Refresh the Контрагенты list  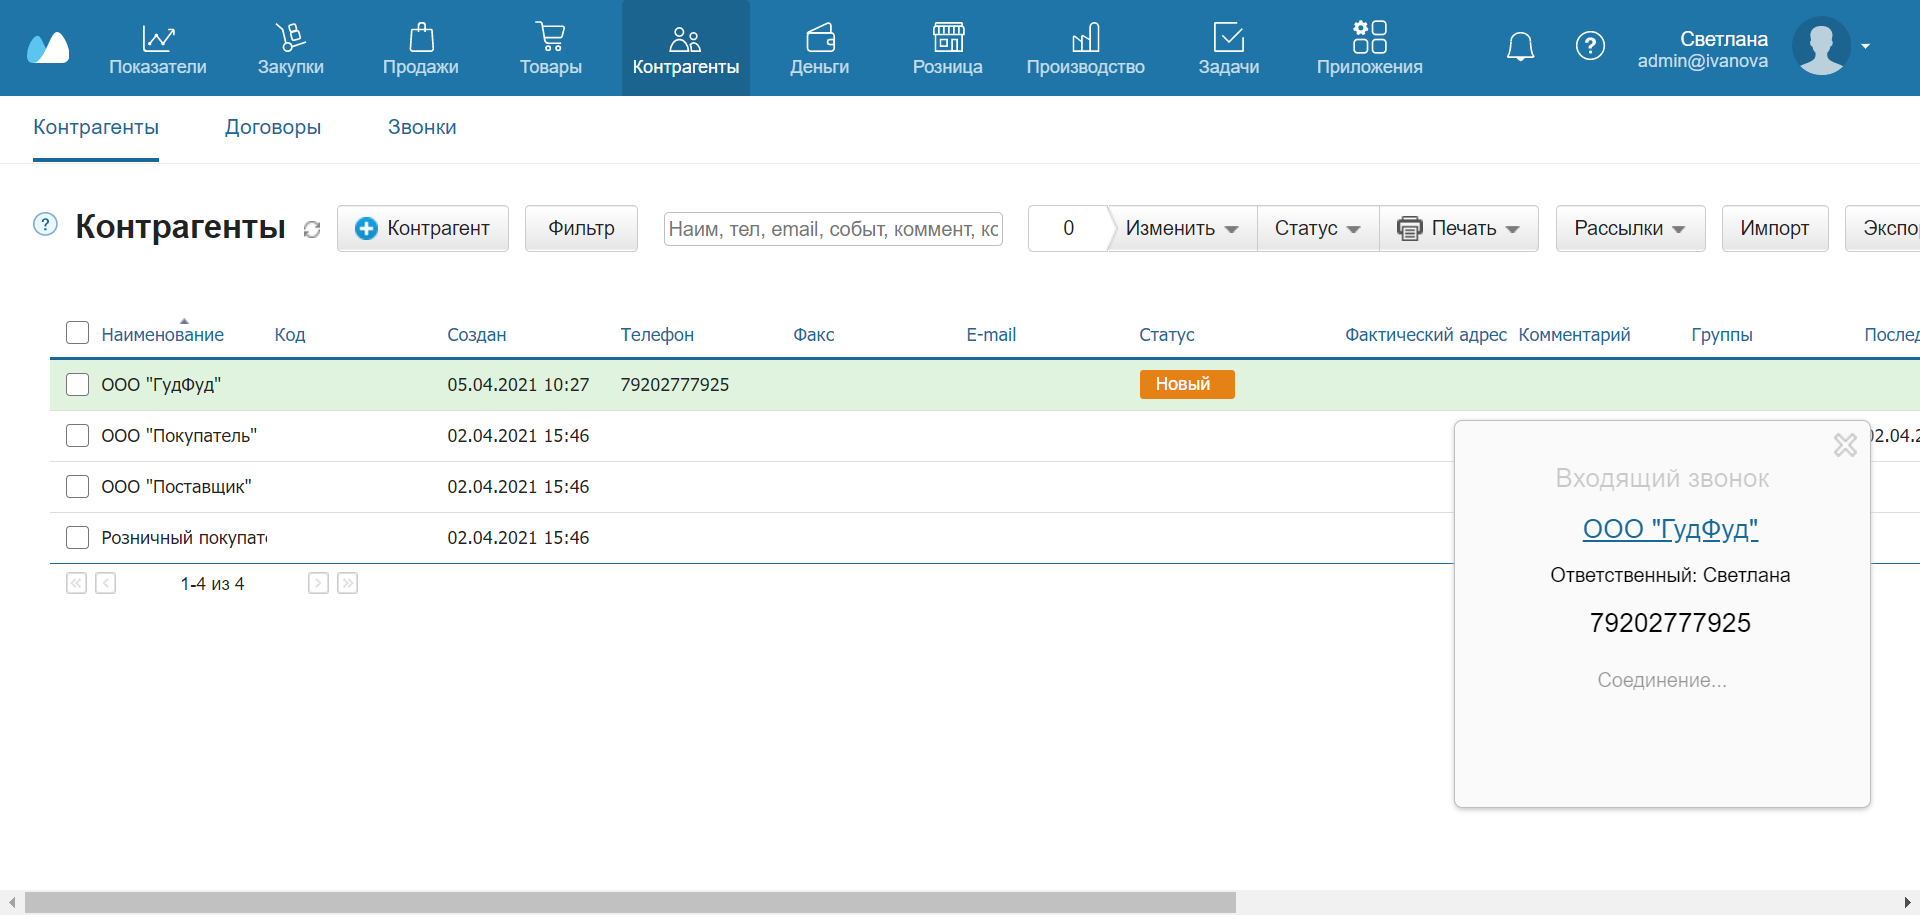pos(312,229)
